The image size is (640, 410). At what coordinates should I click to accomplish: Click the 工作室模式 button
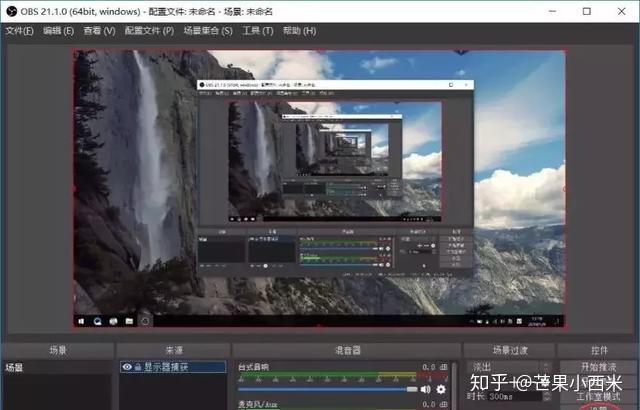(598, 396)
